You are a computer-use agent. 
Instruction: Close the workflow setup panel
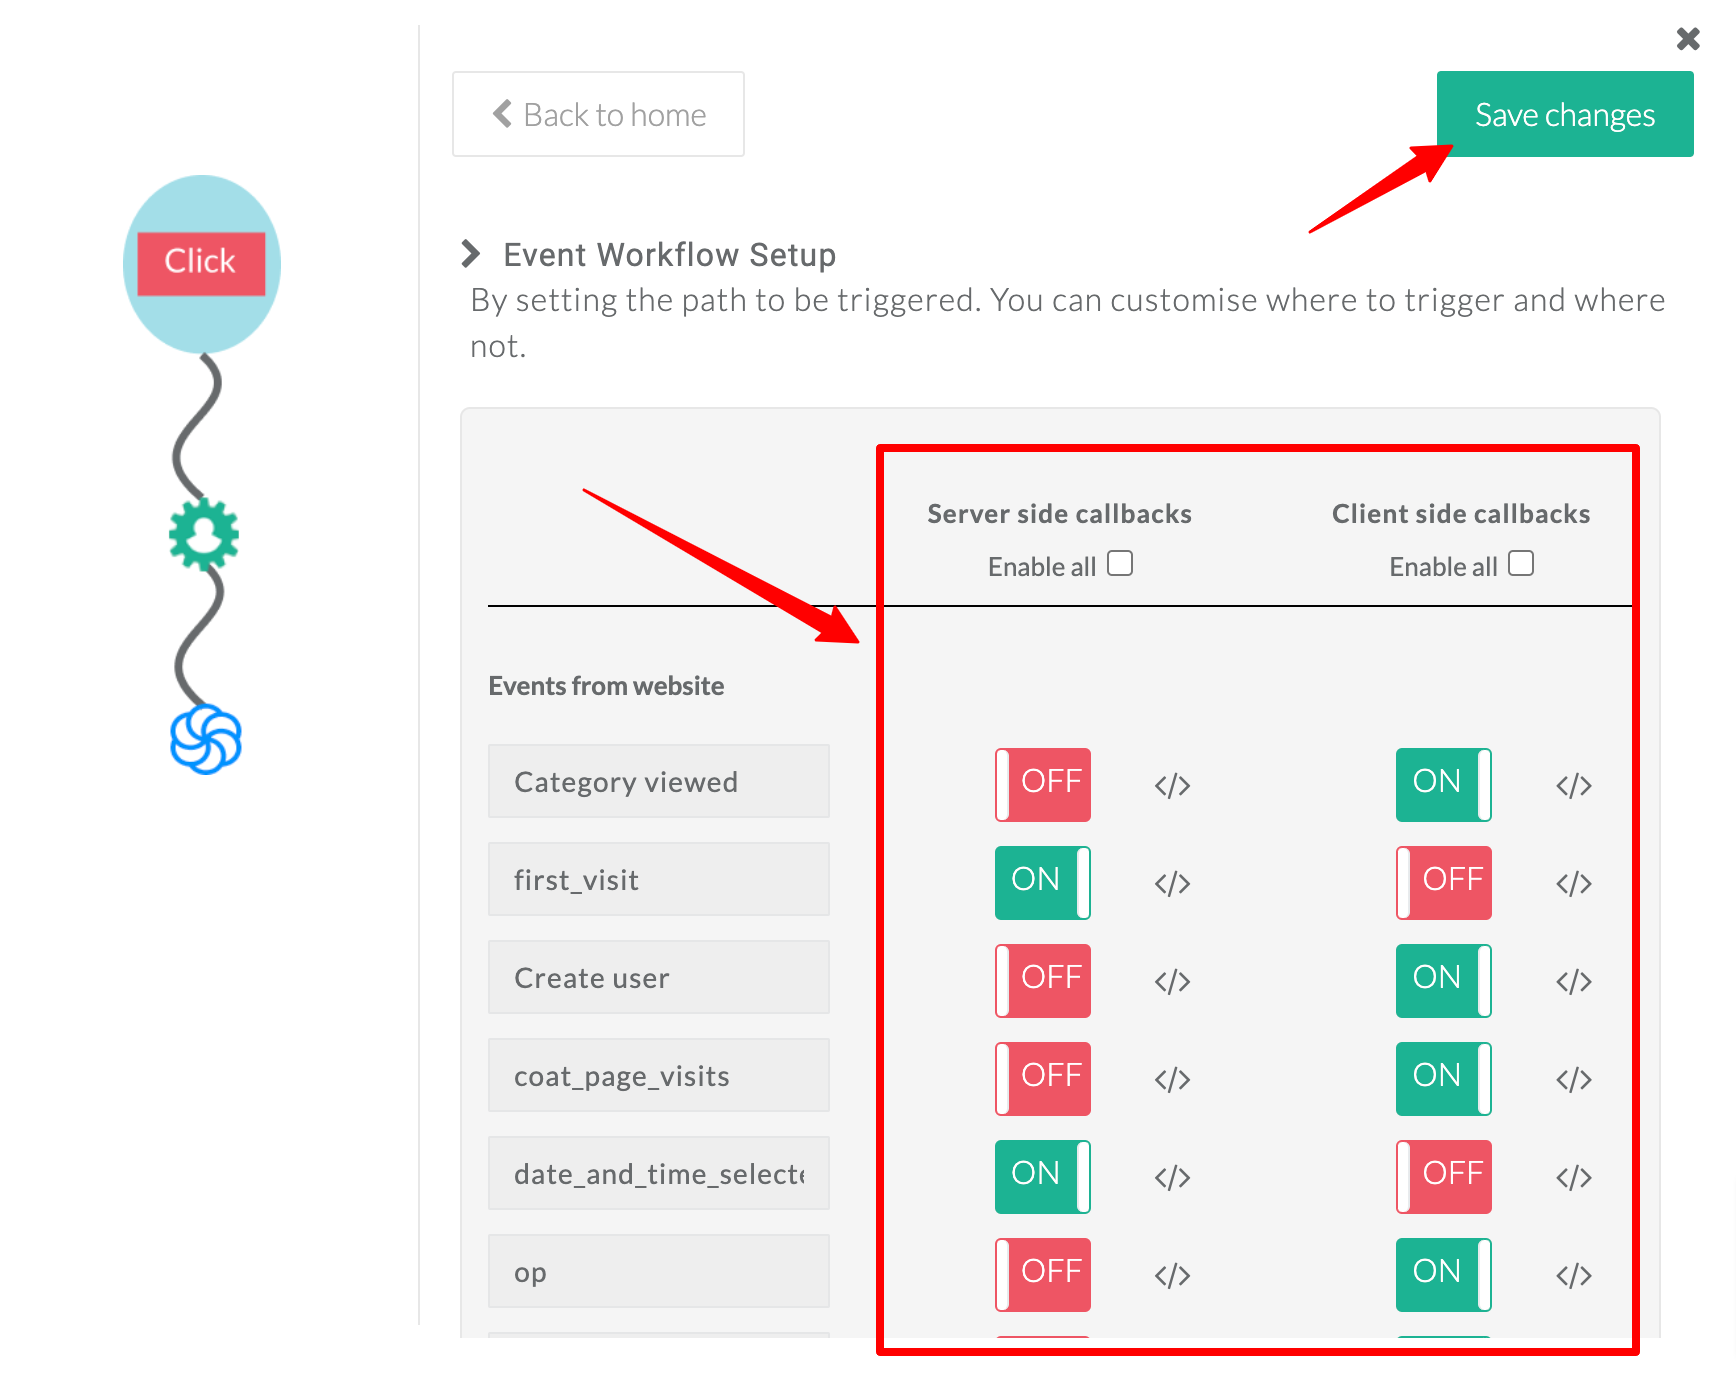(x=1688, y=39)
